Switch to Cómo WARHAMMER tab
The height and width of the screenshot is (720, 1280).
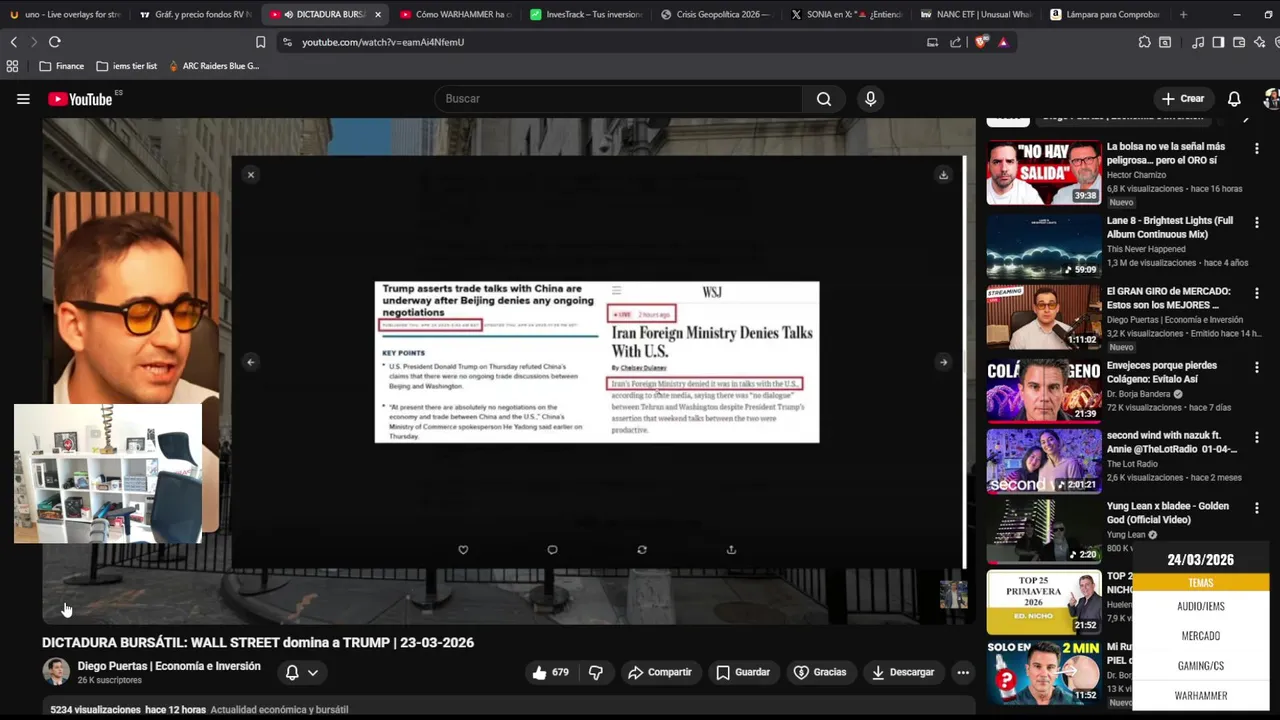pos(455,15)
